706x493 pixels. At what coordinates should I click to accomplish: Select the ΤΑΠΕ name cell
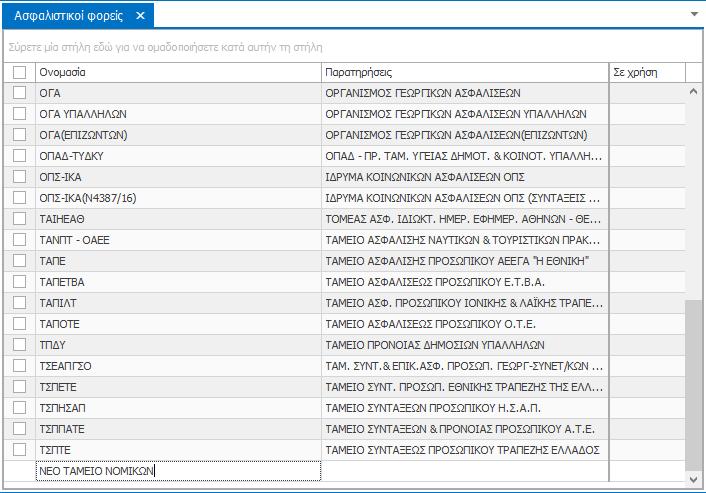(178, 261)
